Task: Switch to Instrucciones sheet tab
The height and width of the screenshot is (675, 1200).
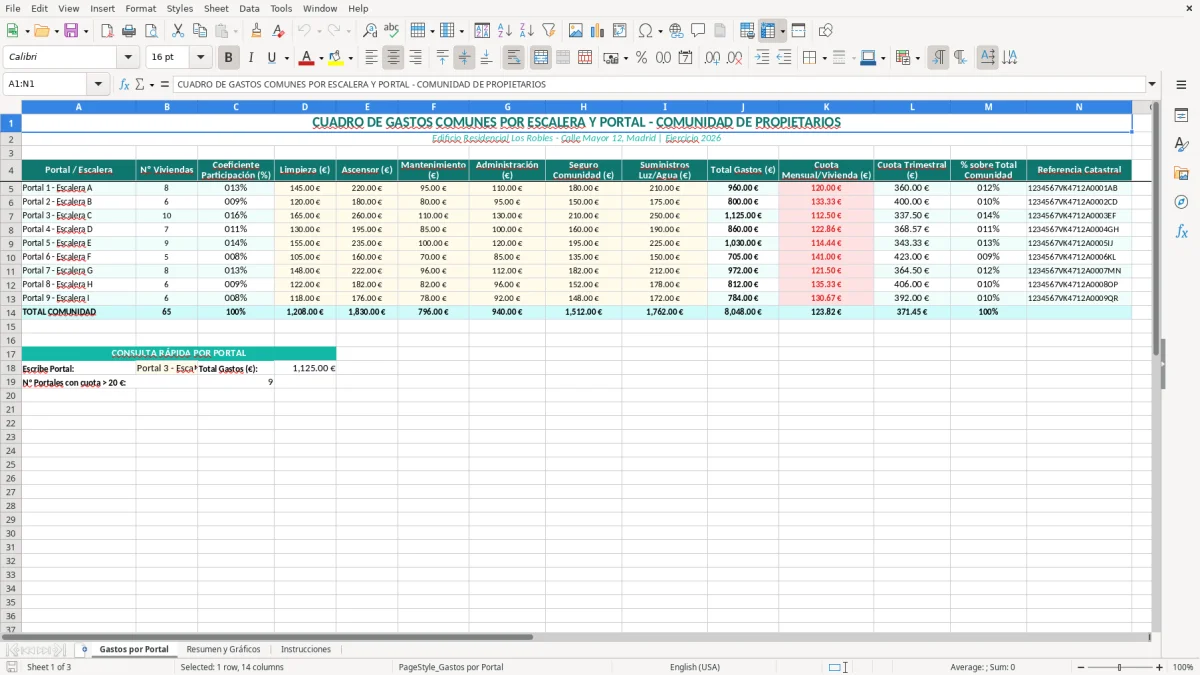Action: pyautogui.click(x=306, y=650)
